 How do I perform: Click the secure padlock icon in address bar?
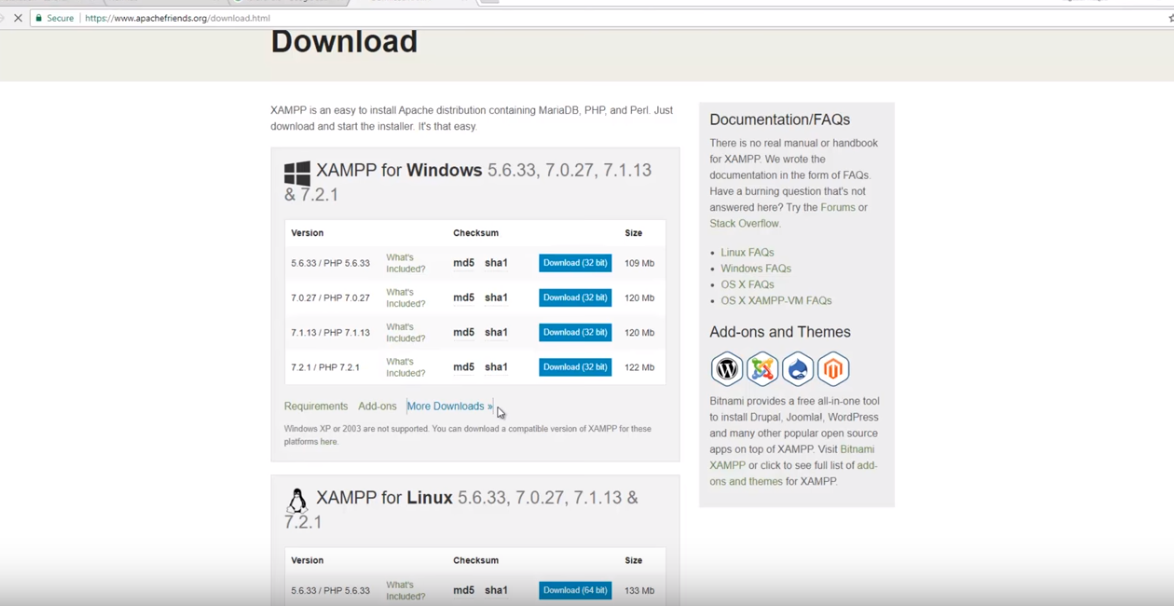tap(38, 18)
